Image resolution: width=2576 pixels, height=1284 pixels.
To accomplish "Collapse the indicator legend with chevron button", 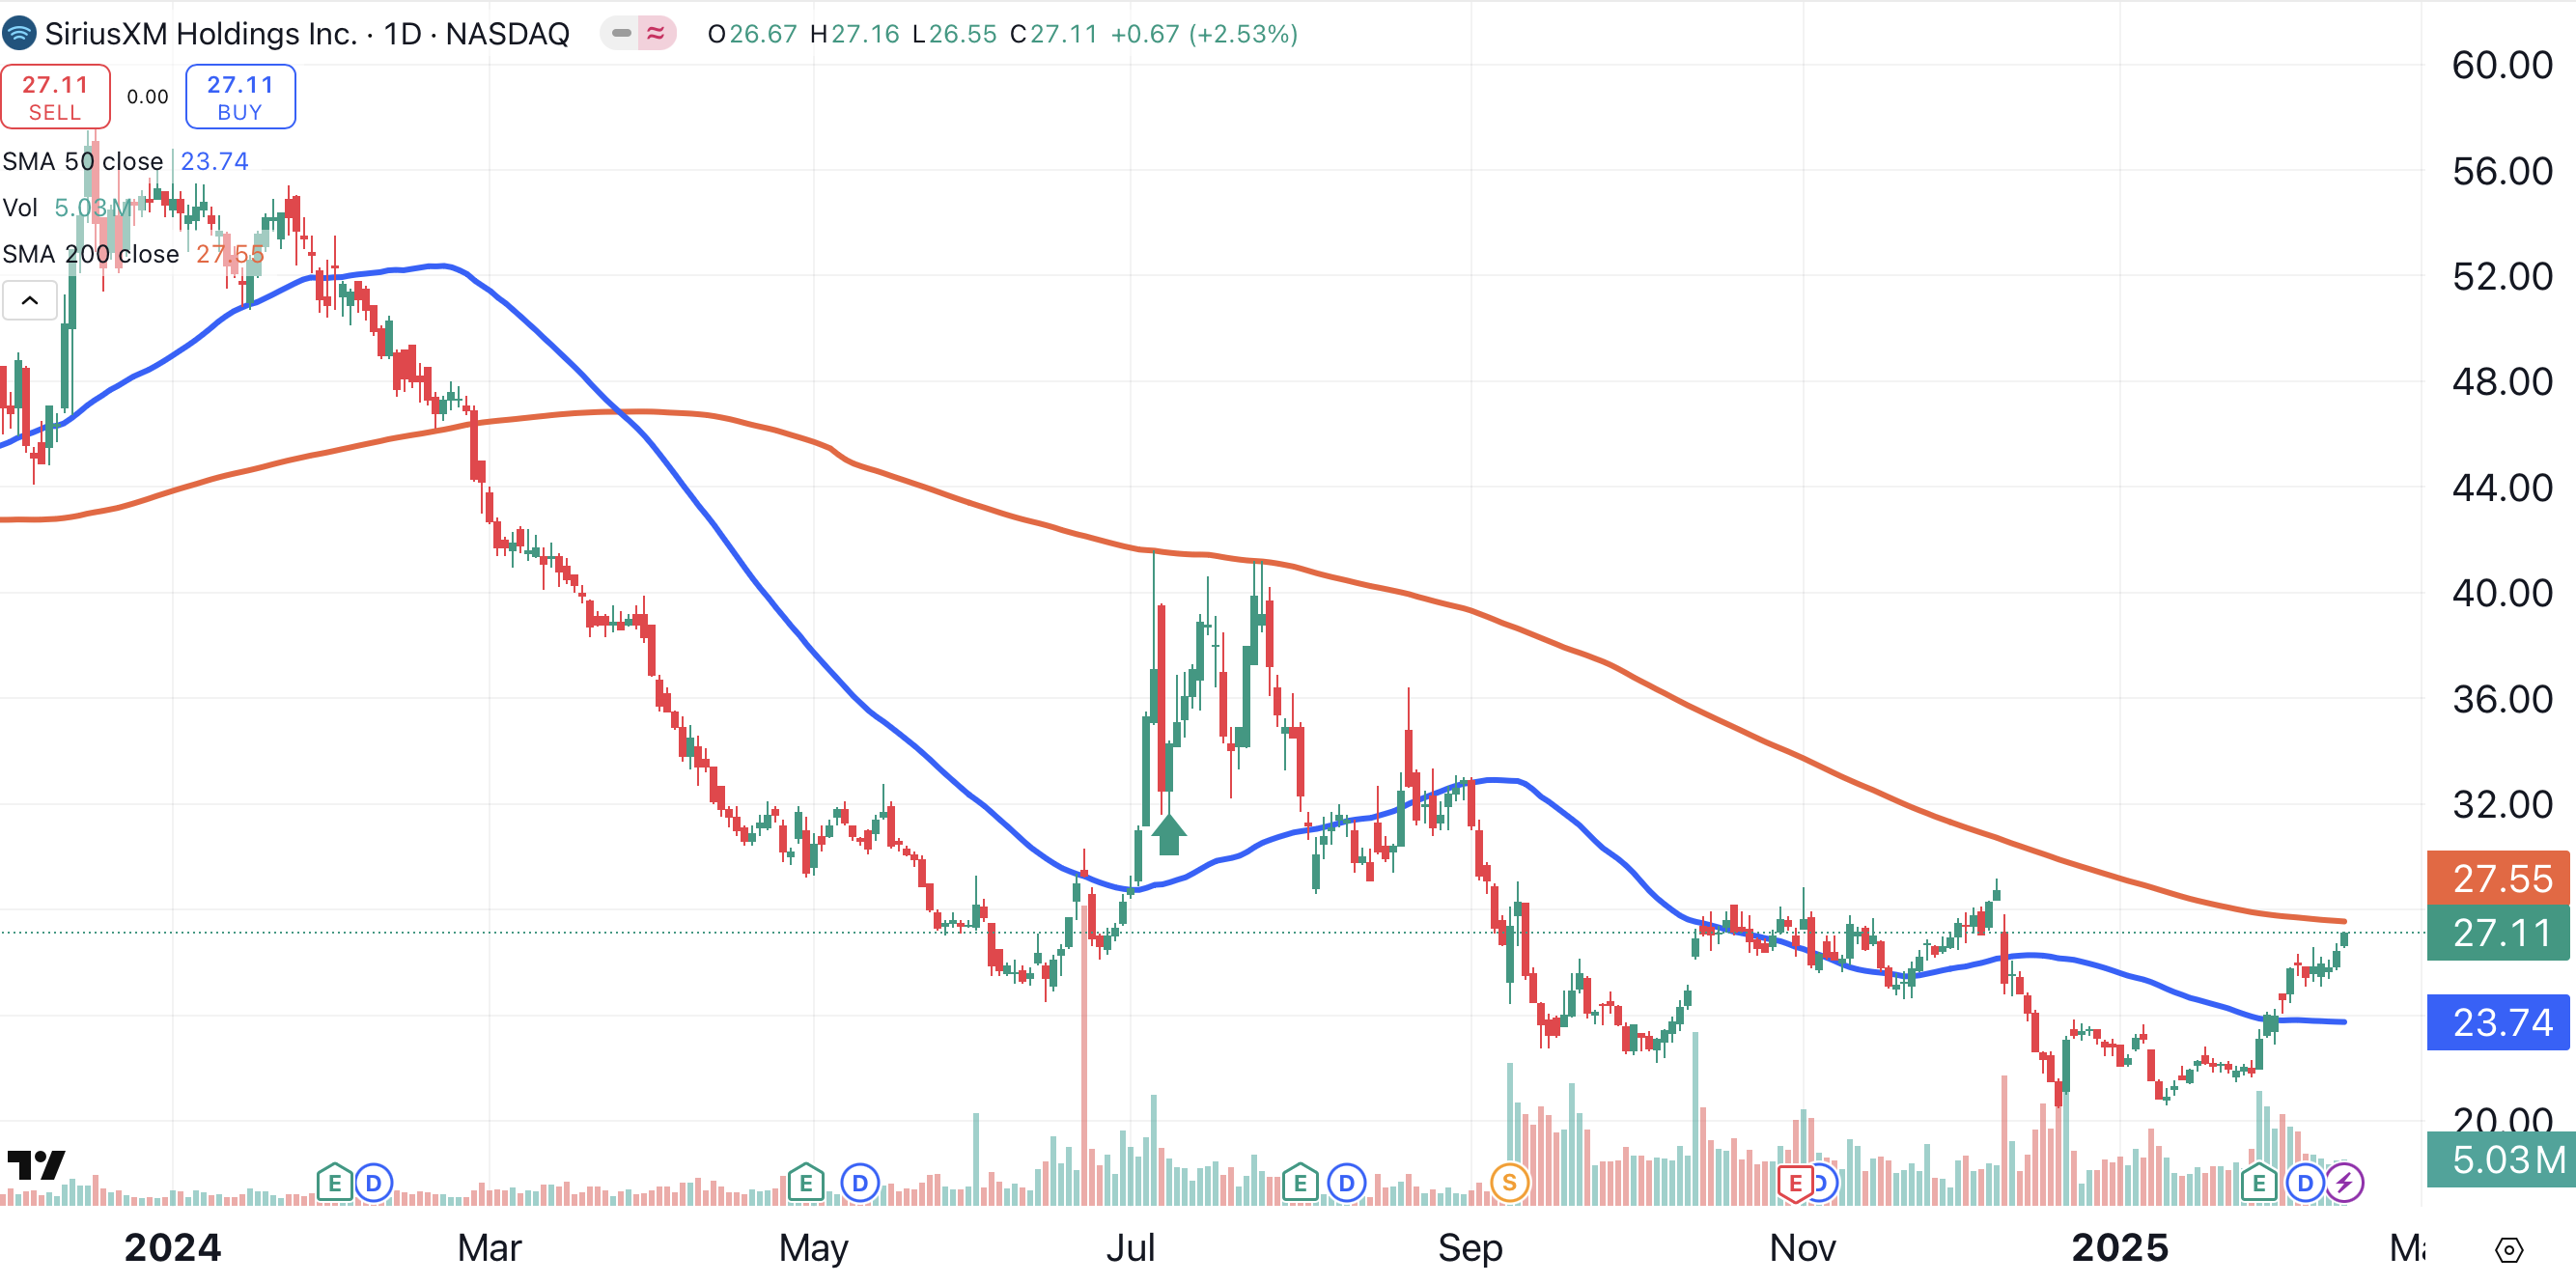I will 30,300.
